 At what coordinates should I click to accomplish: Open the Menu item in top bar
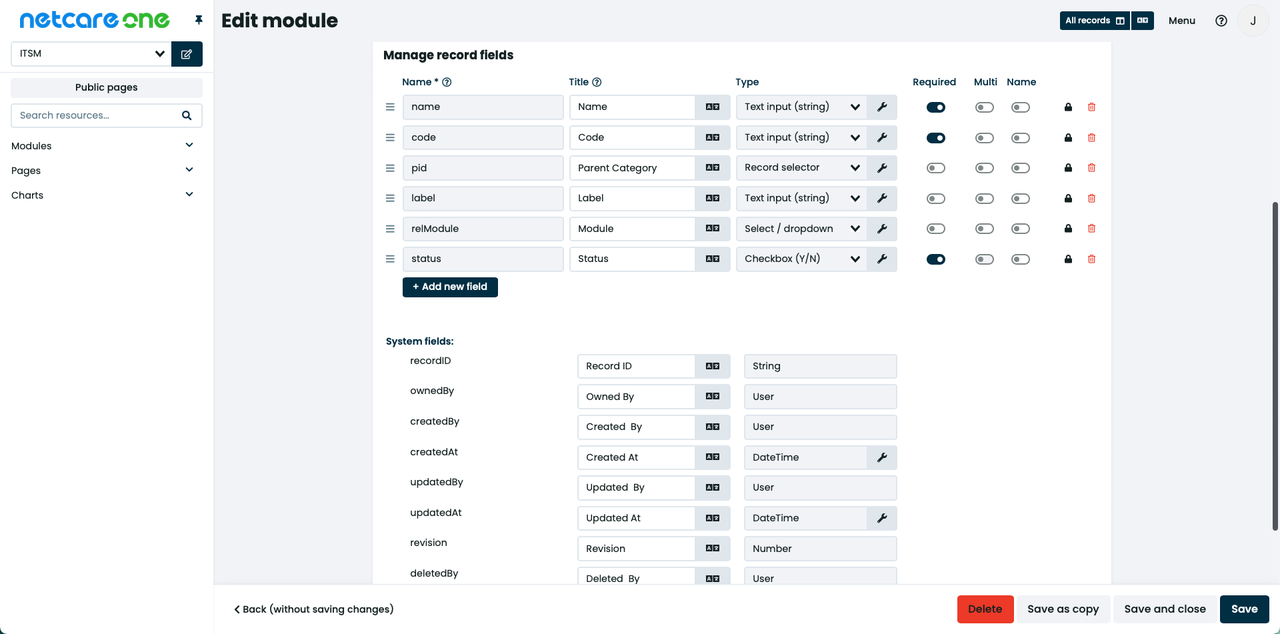(1181, 21)
